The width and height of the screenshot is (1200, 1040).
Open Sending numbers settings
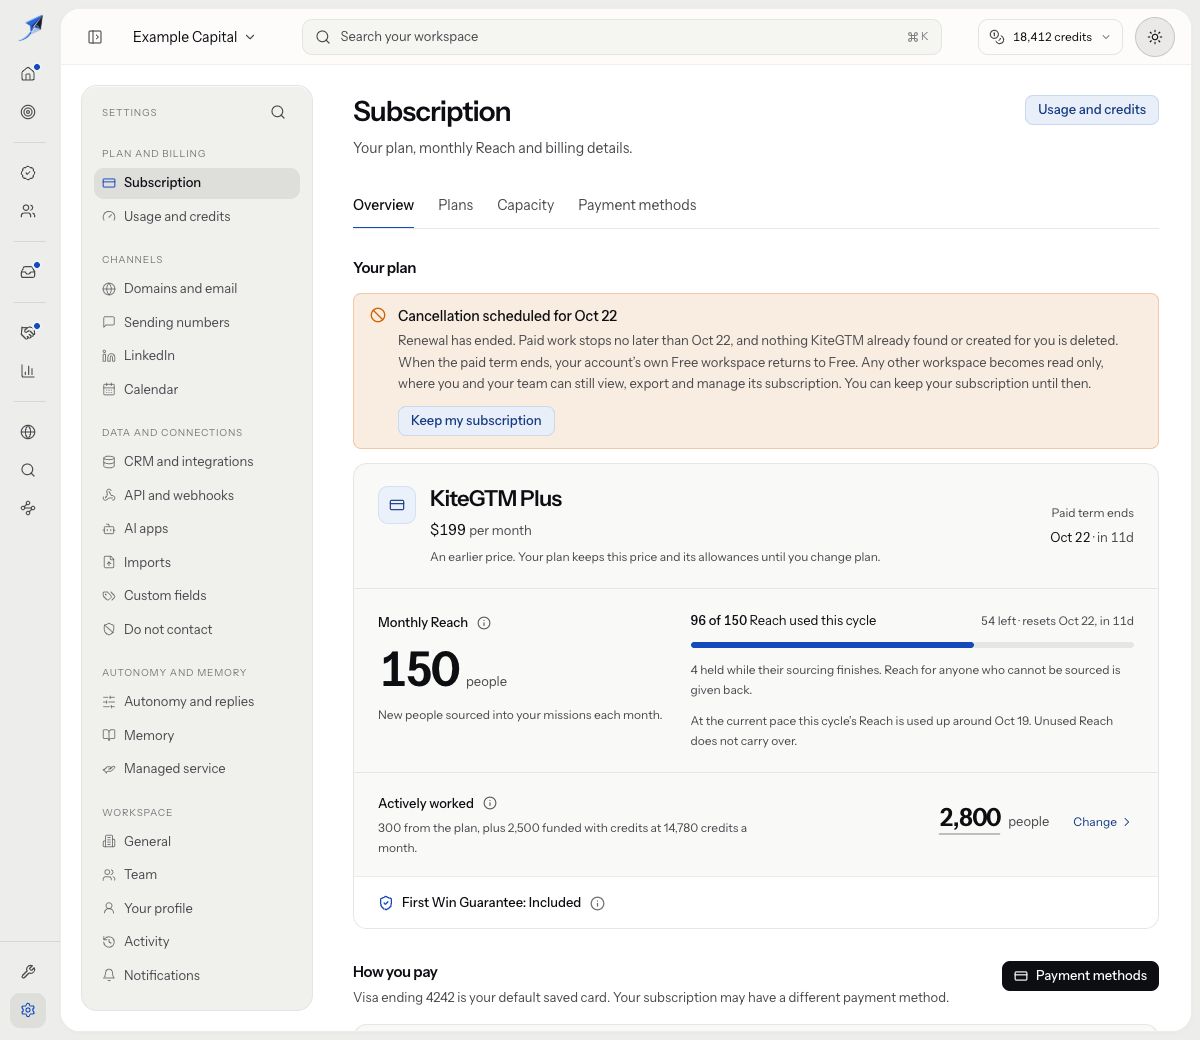pos(197,323)
